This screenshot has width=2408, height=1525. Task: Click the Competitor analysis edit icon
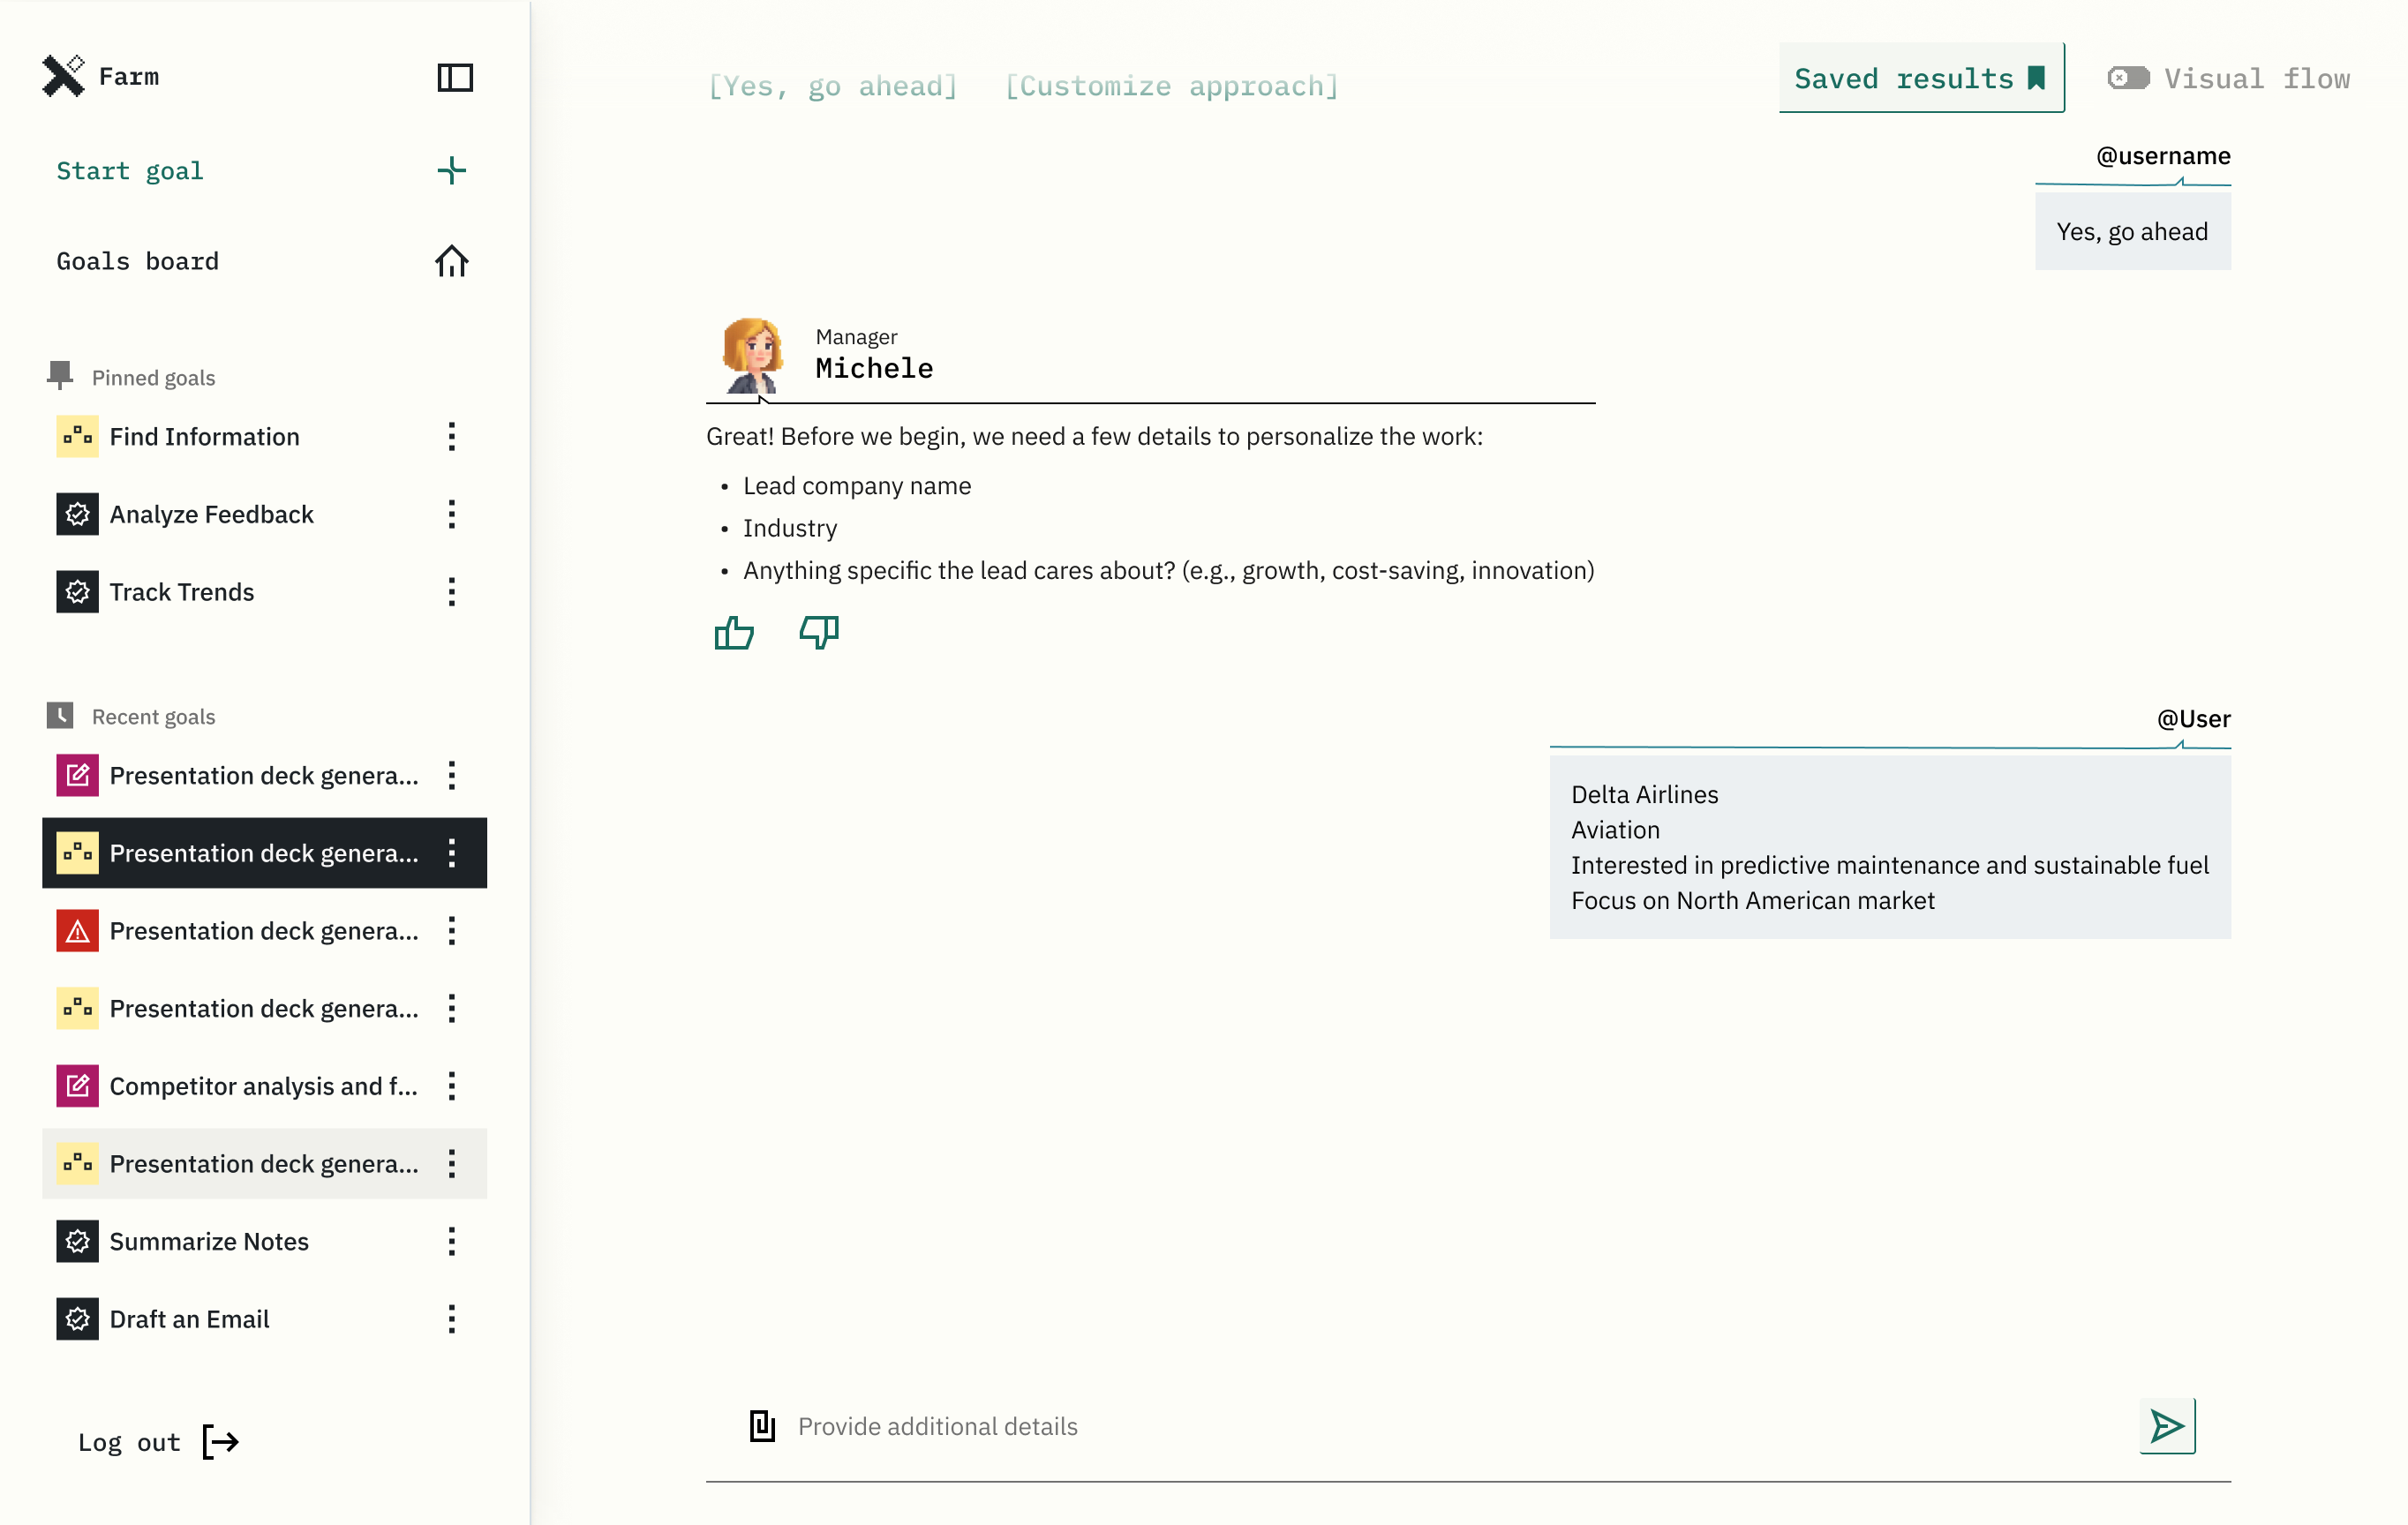click(x=77, y=1086)
